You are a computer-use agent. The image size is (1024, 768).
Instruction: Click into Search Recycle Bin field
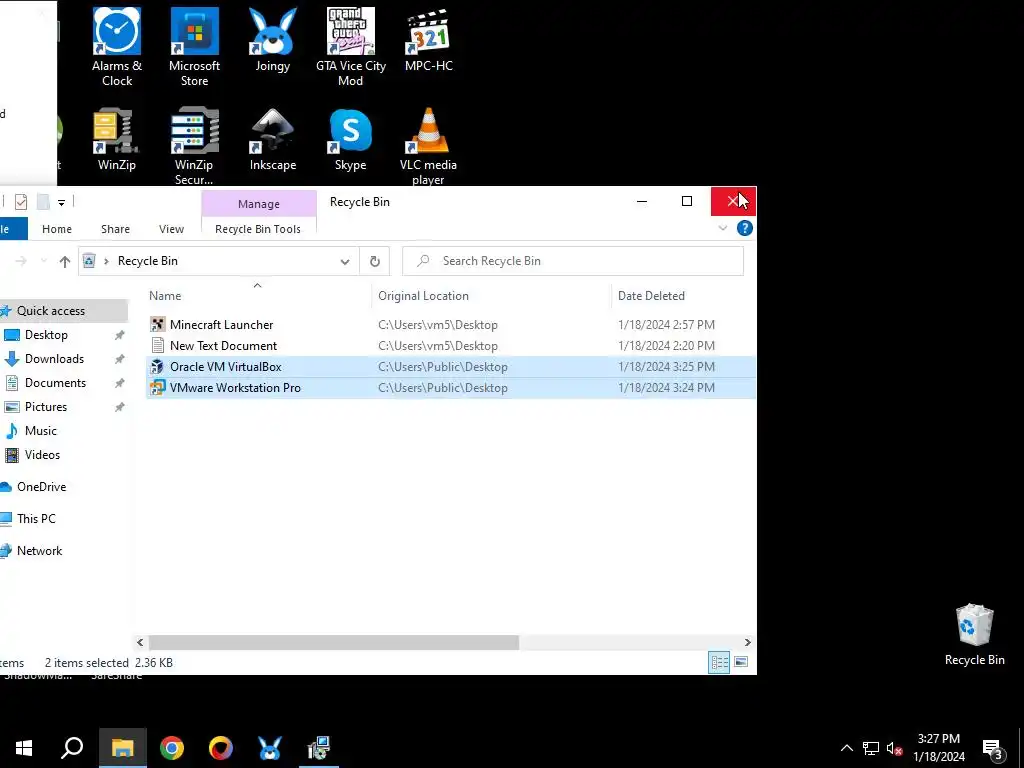pos(573,261)
